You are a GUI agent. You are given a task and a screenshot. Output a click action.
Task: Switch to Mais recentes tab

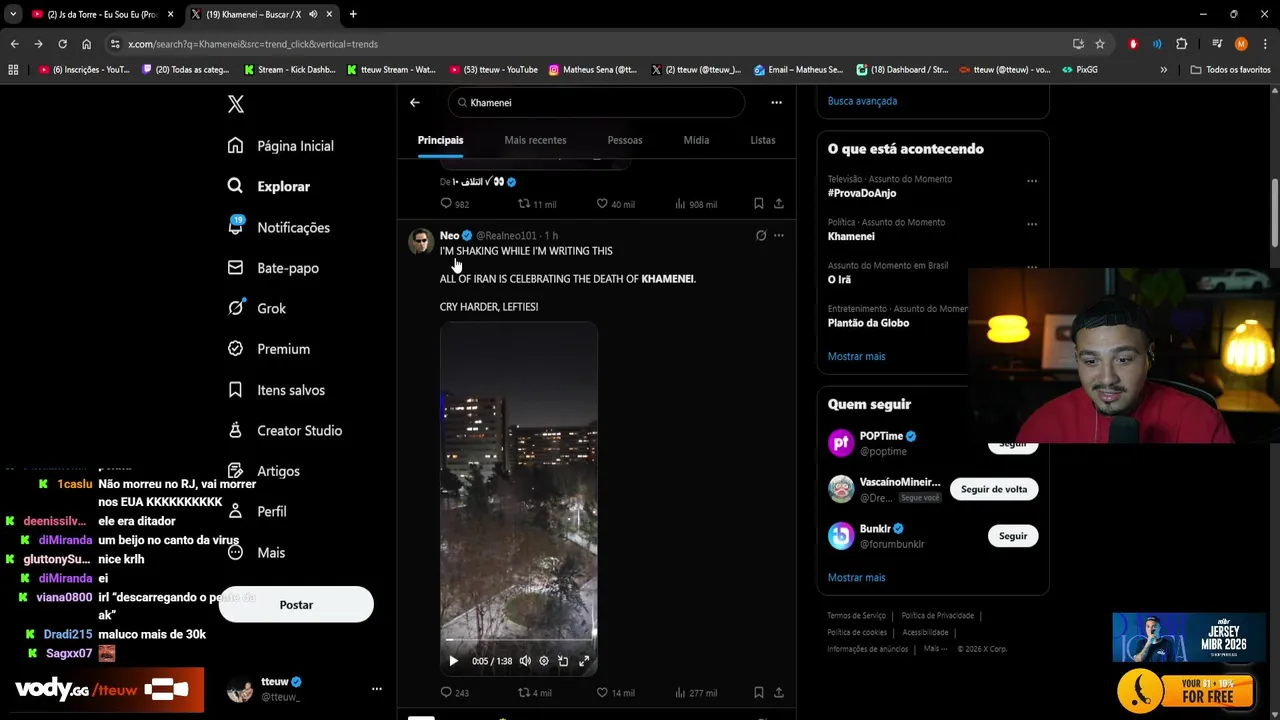(x=535, y=140)
